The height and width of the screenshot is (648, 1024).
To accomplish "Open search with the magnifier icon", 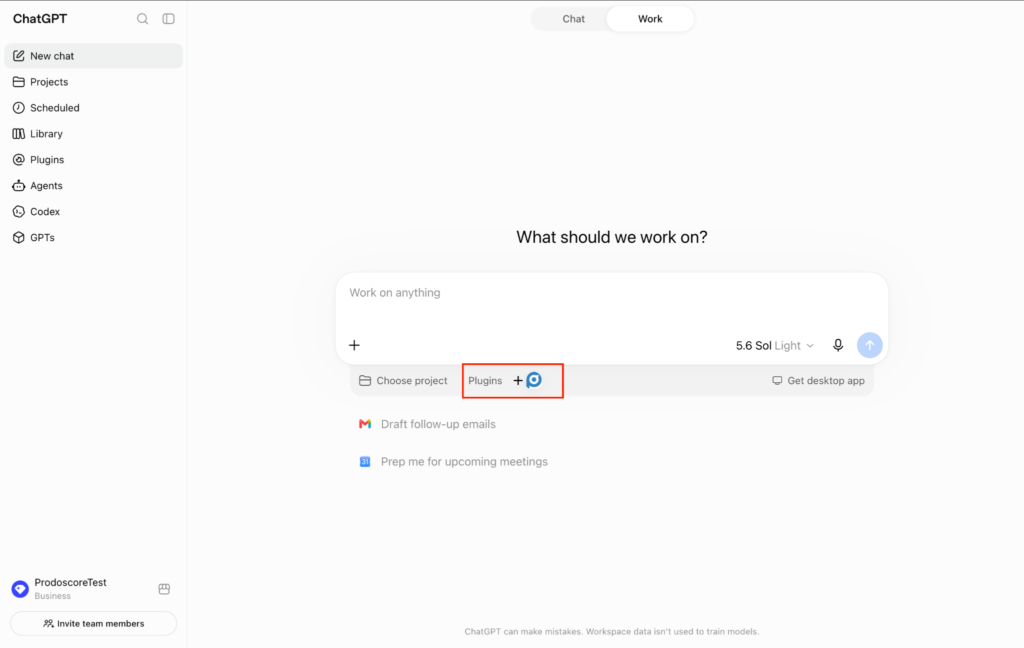I will [142, 19].
